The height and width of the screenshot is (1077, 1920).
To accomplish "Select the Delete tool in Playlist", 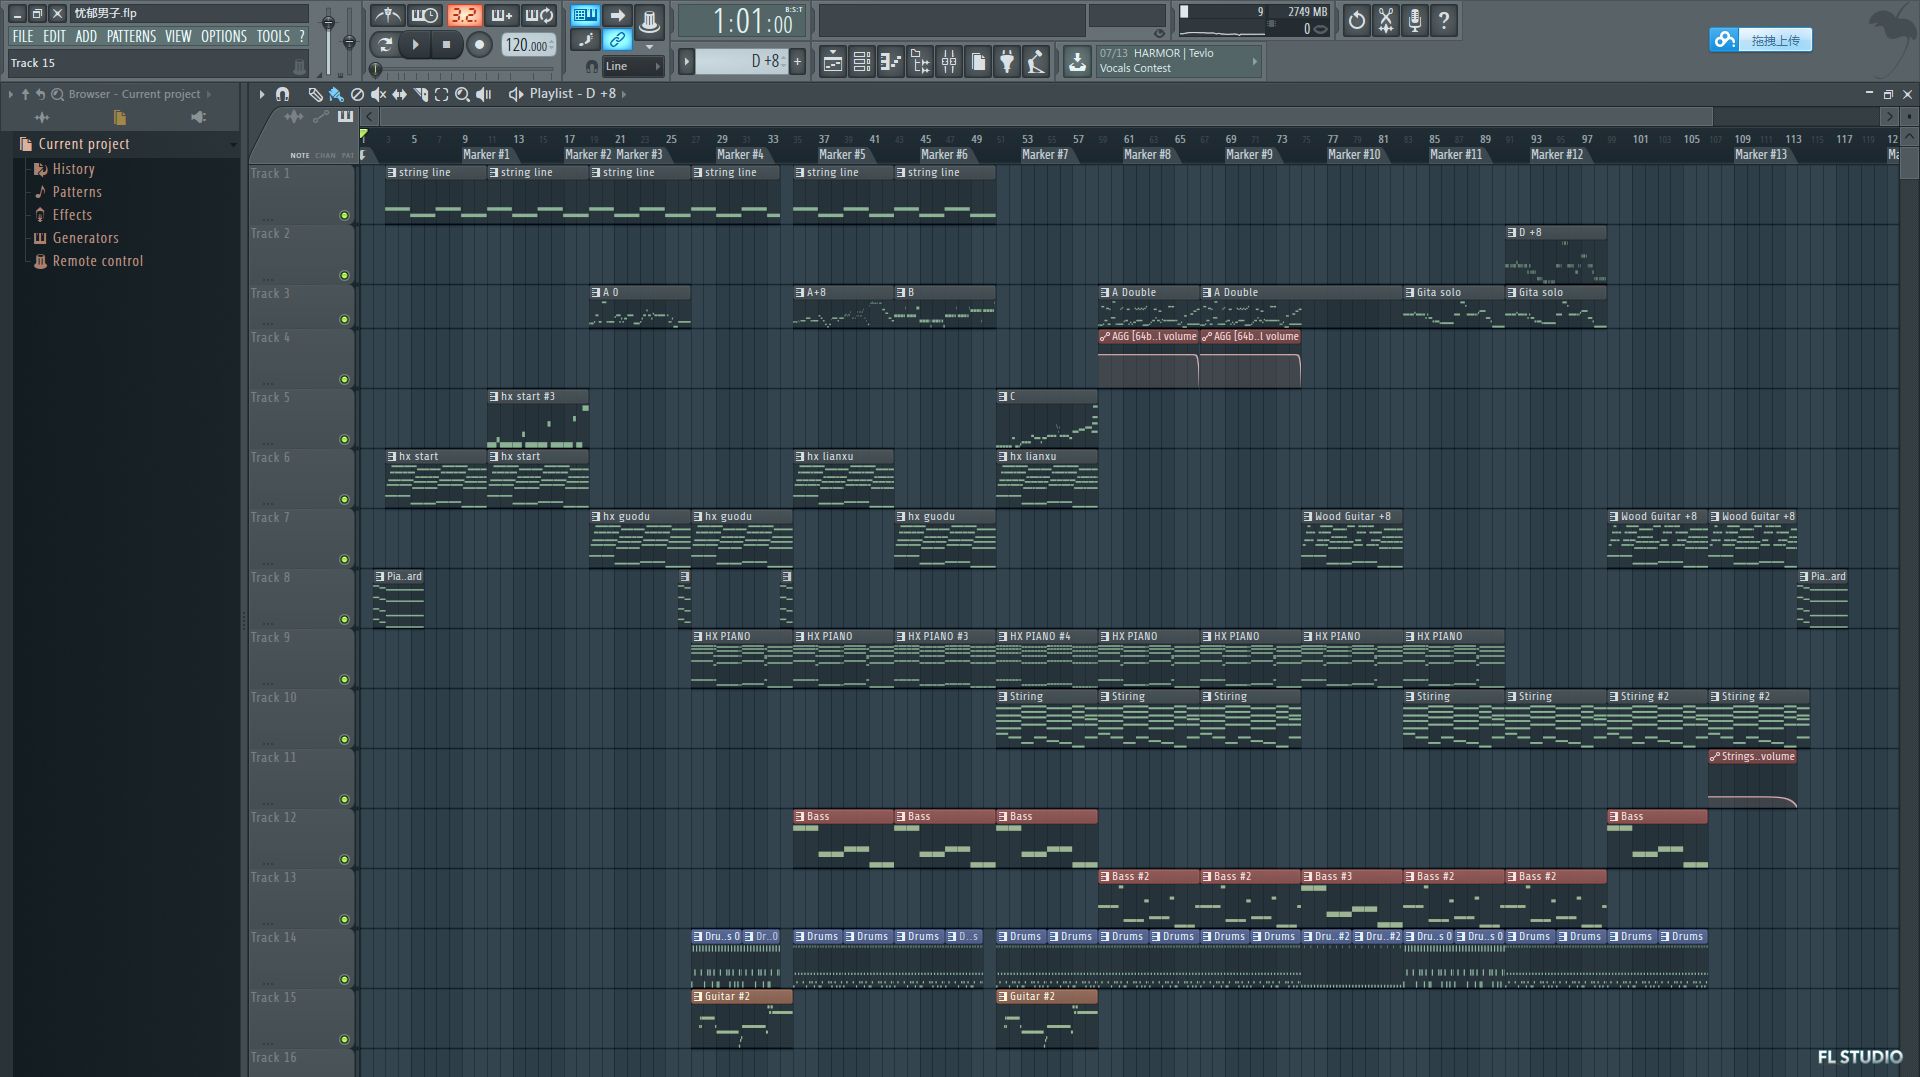I will pos(357,94).
